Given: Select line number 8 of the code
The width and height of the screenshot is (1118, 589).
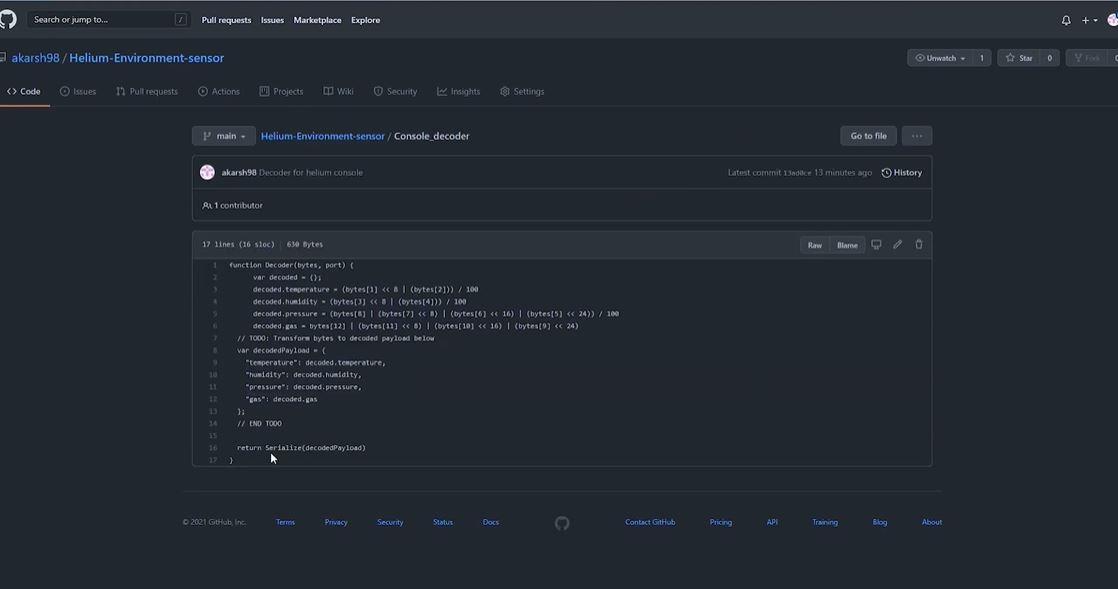Looking at the screenshot, I should pyautogui.click(x=215, y=351).
